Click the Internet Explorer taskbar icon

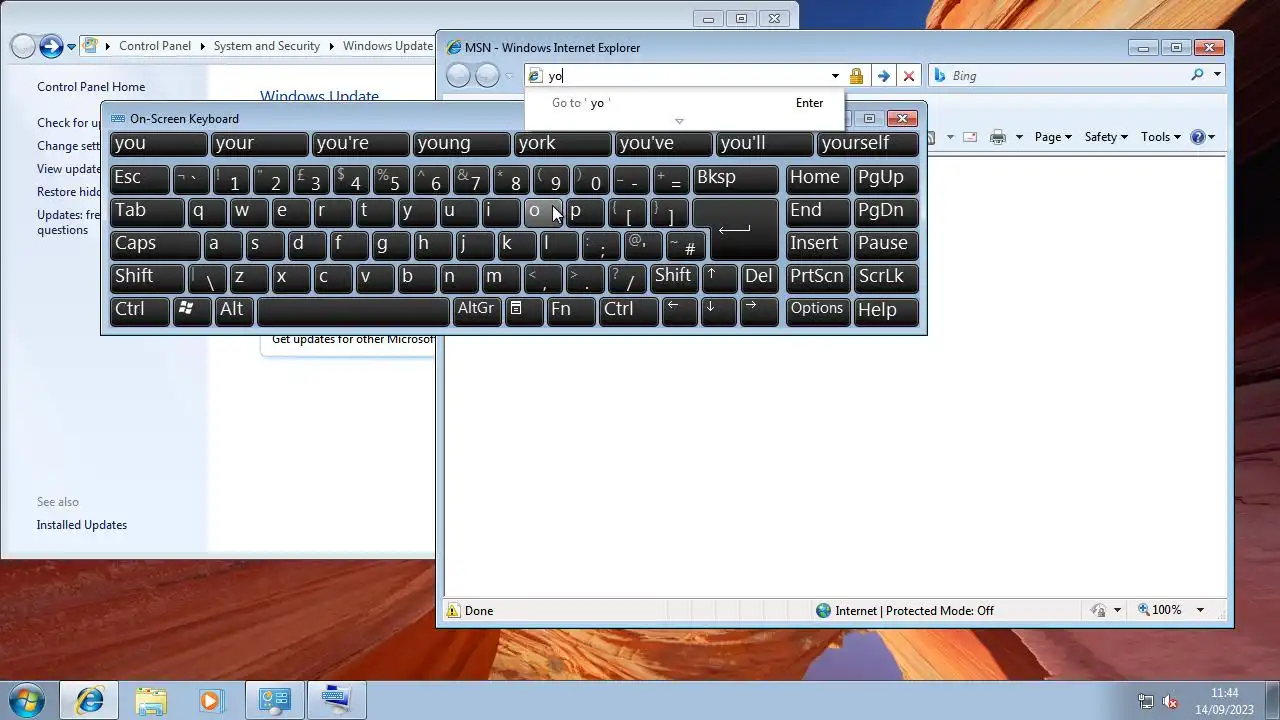click(89, 700)
